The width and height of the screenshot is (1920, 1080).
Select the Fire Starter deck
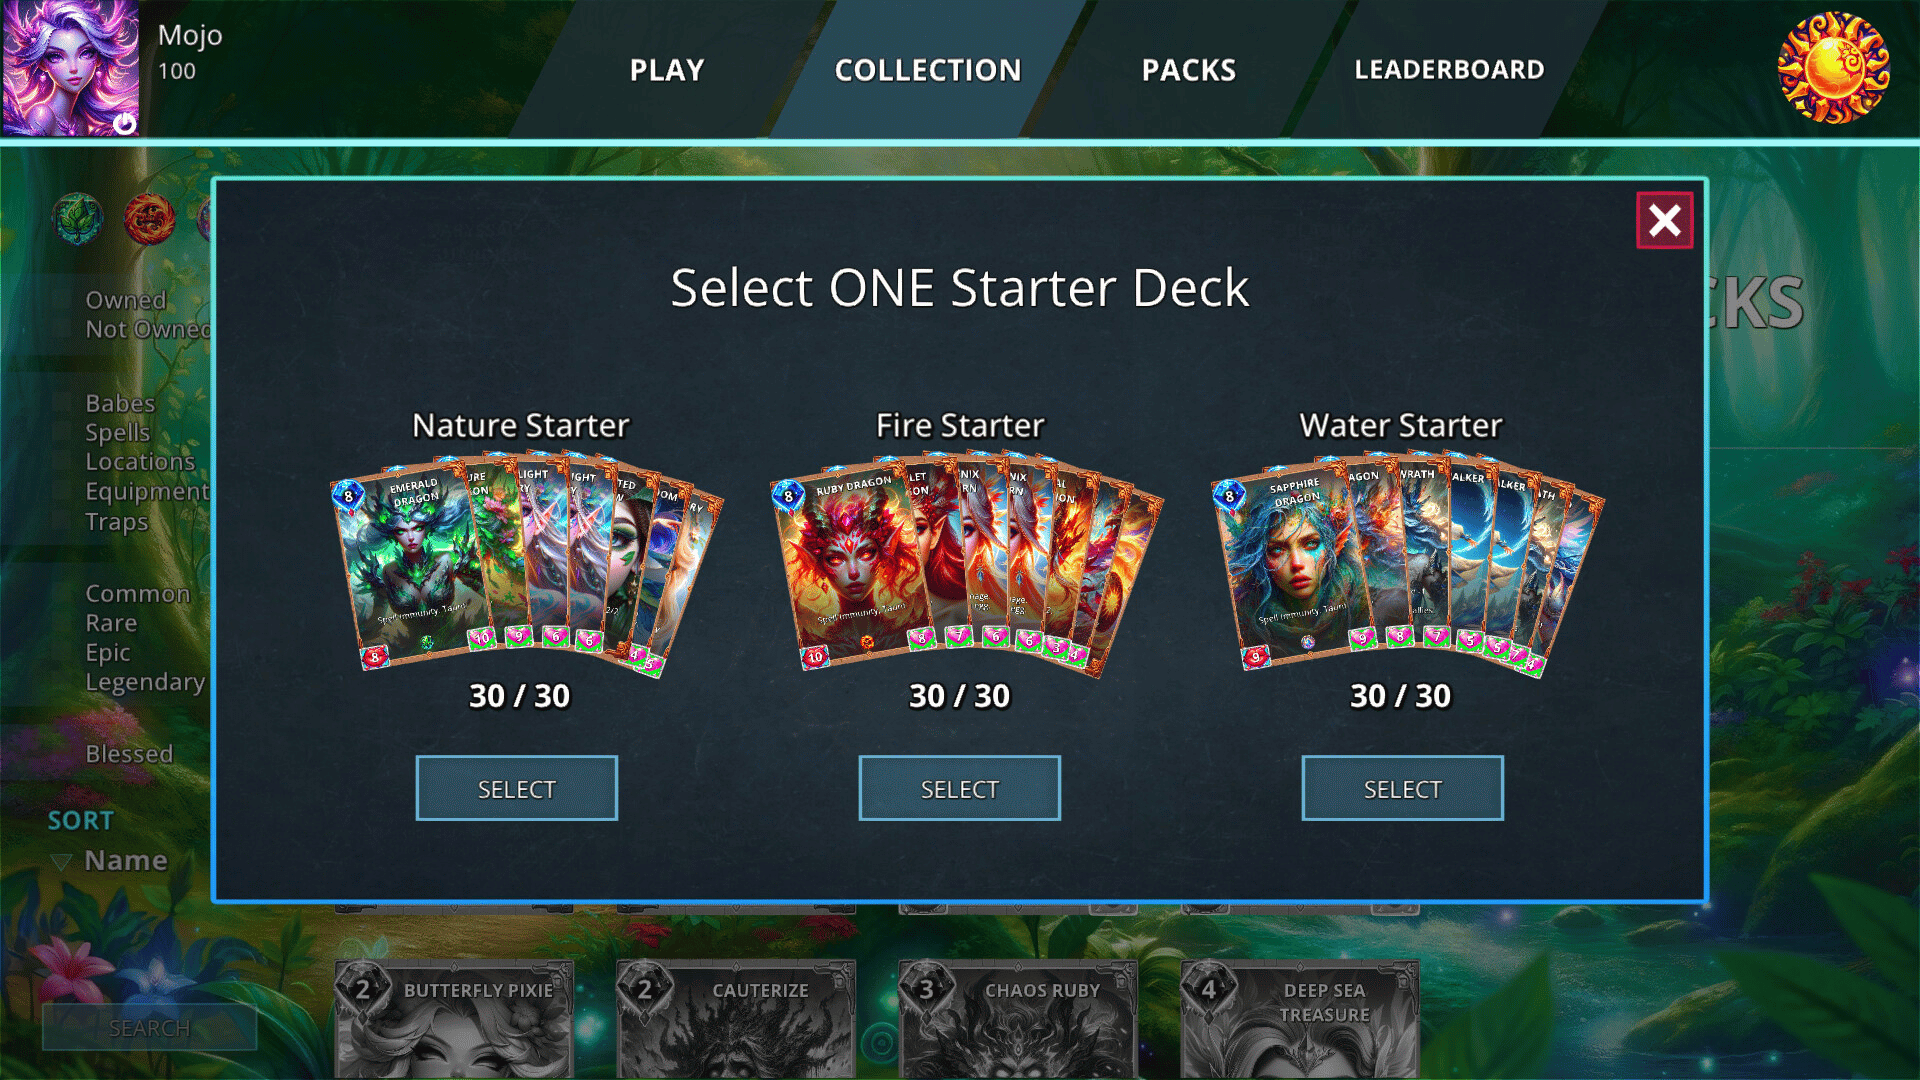(960, 788)
